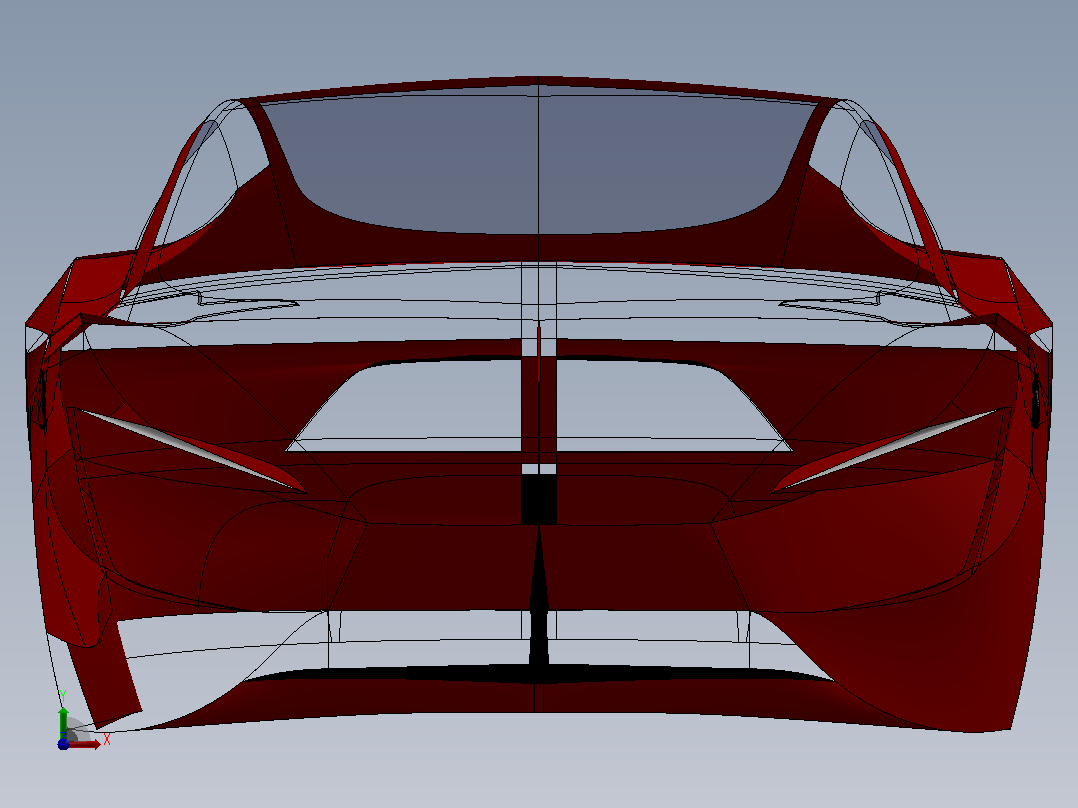
Task: Select the blue Z axis origin ball
Action: pos(63,744)
